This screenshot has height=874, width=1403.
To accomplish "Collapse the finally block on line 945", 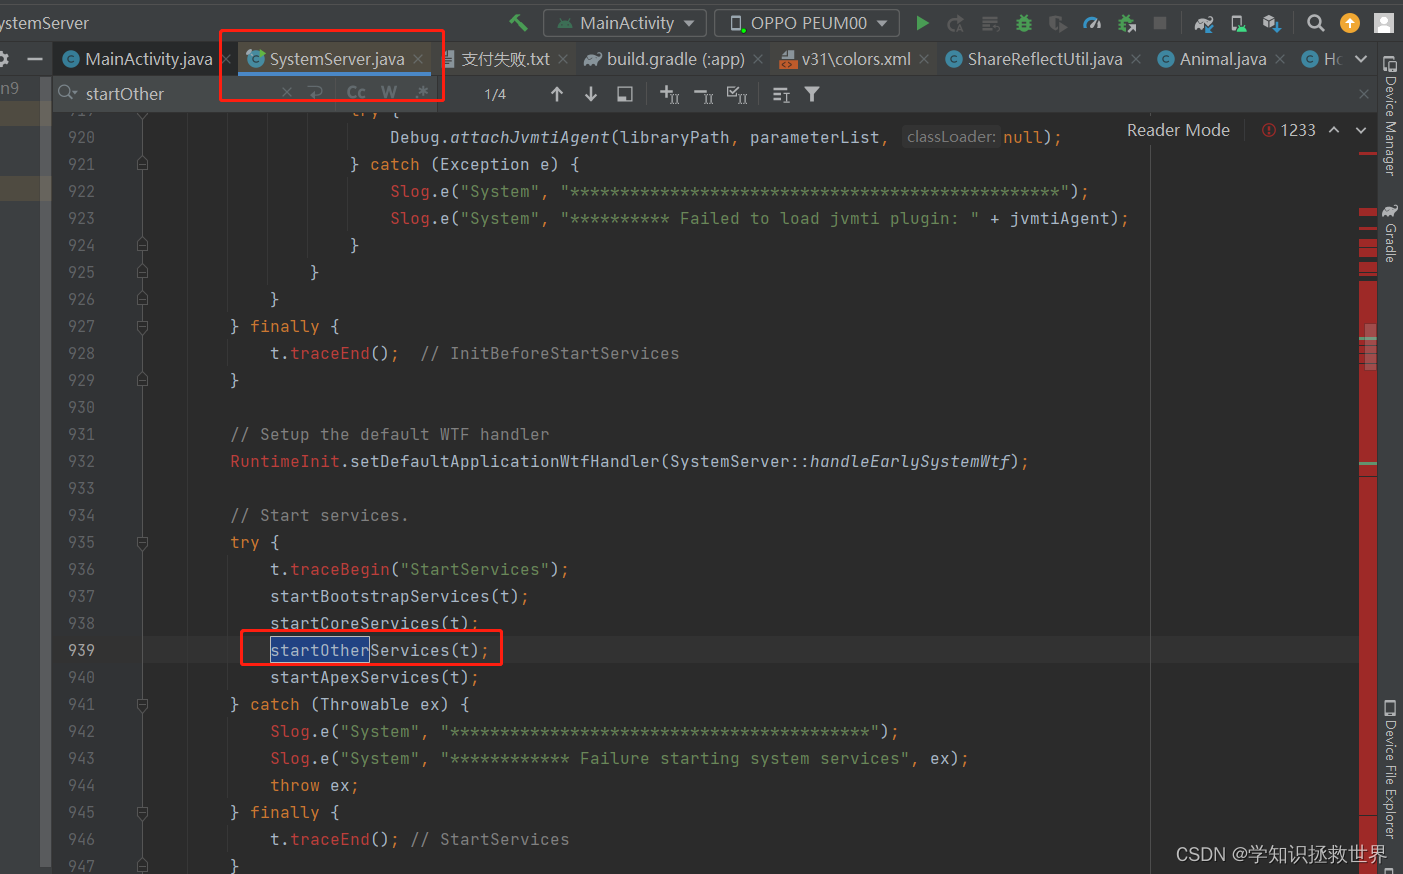I will pos(142,812).
